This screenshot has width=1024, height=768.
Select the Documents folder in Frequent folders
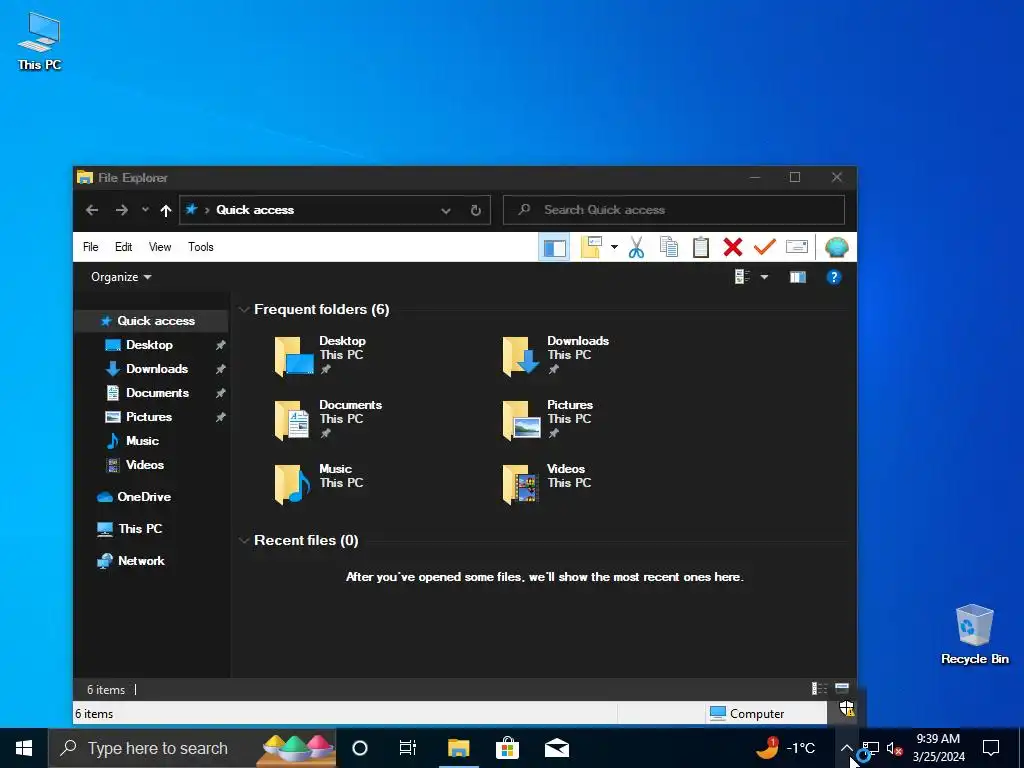pos(328,419)
